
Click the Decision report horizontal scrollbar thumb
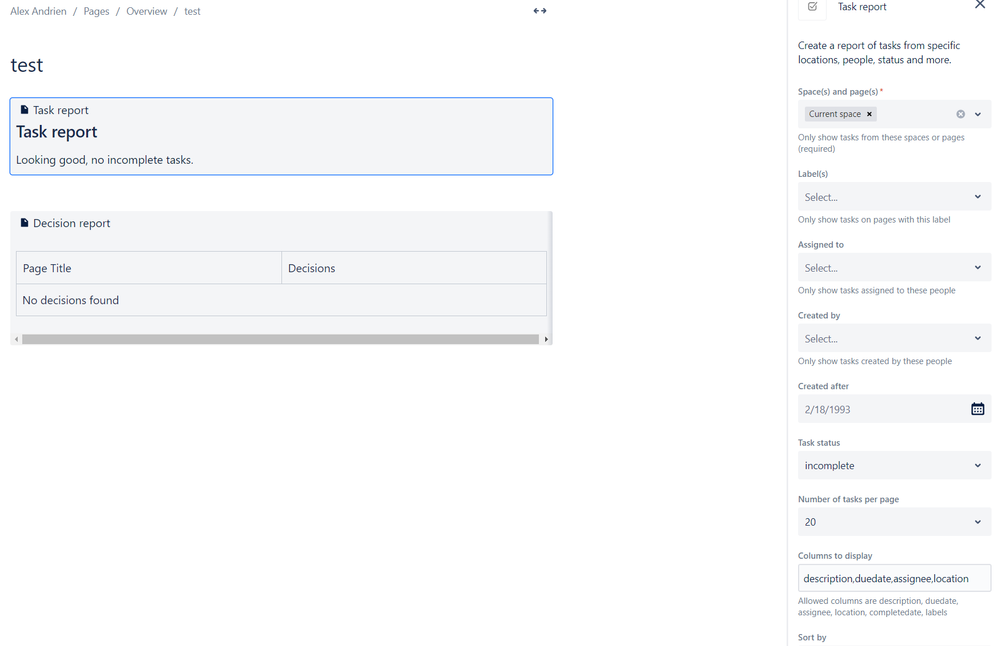pyautogui.click(x=280, y=339)
